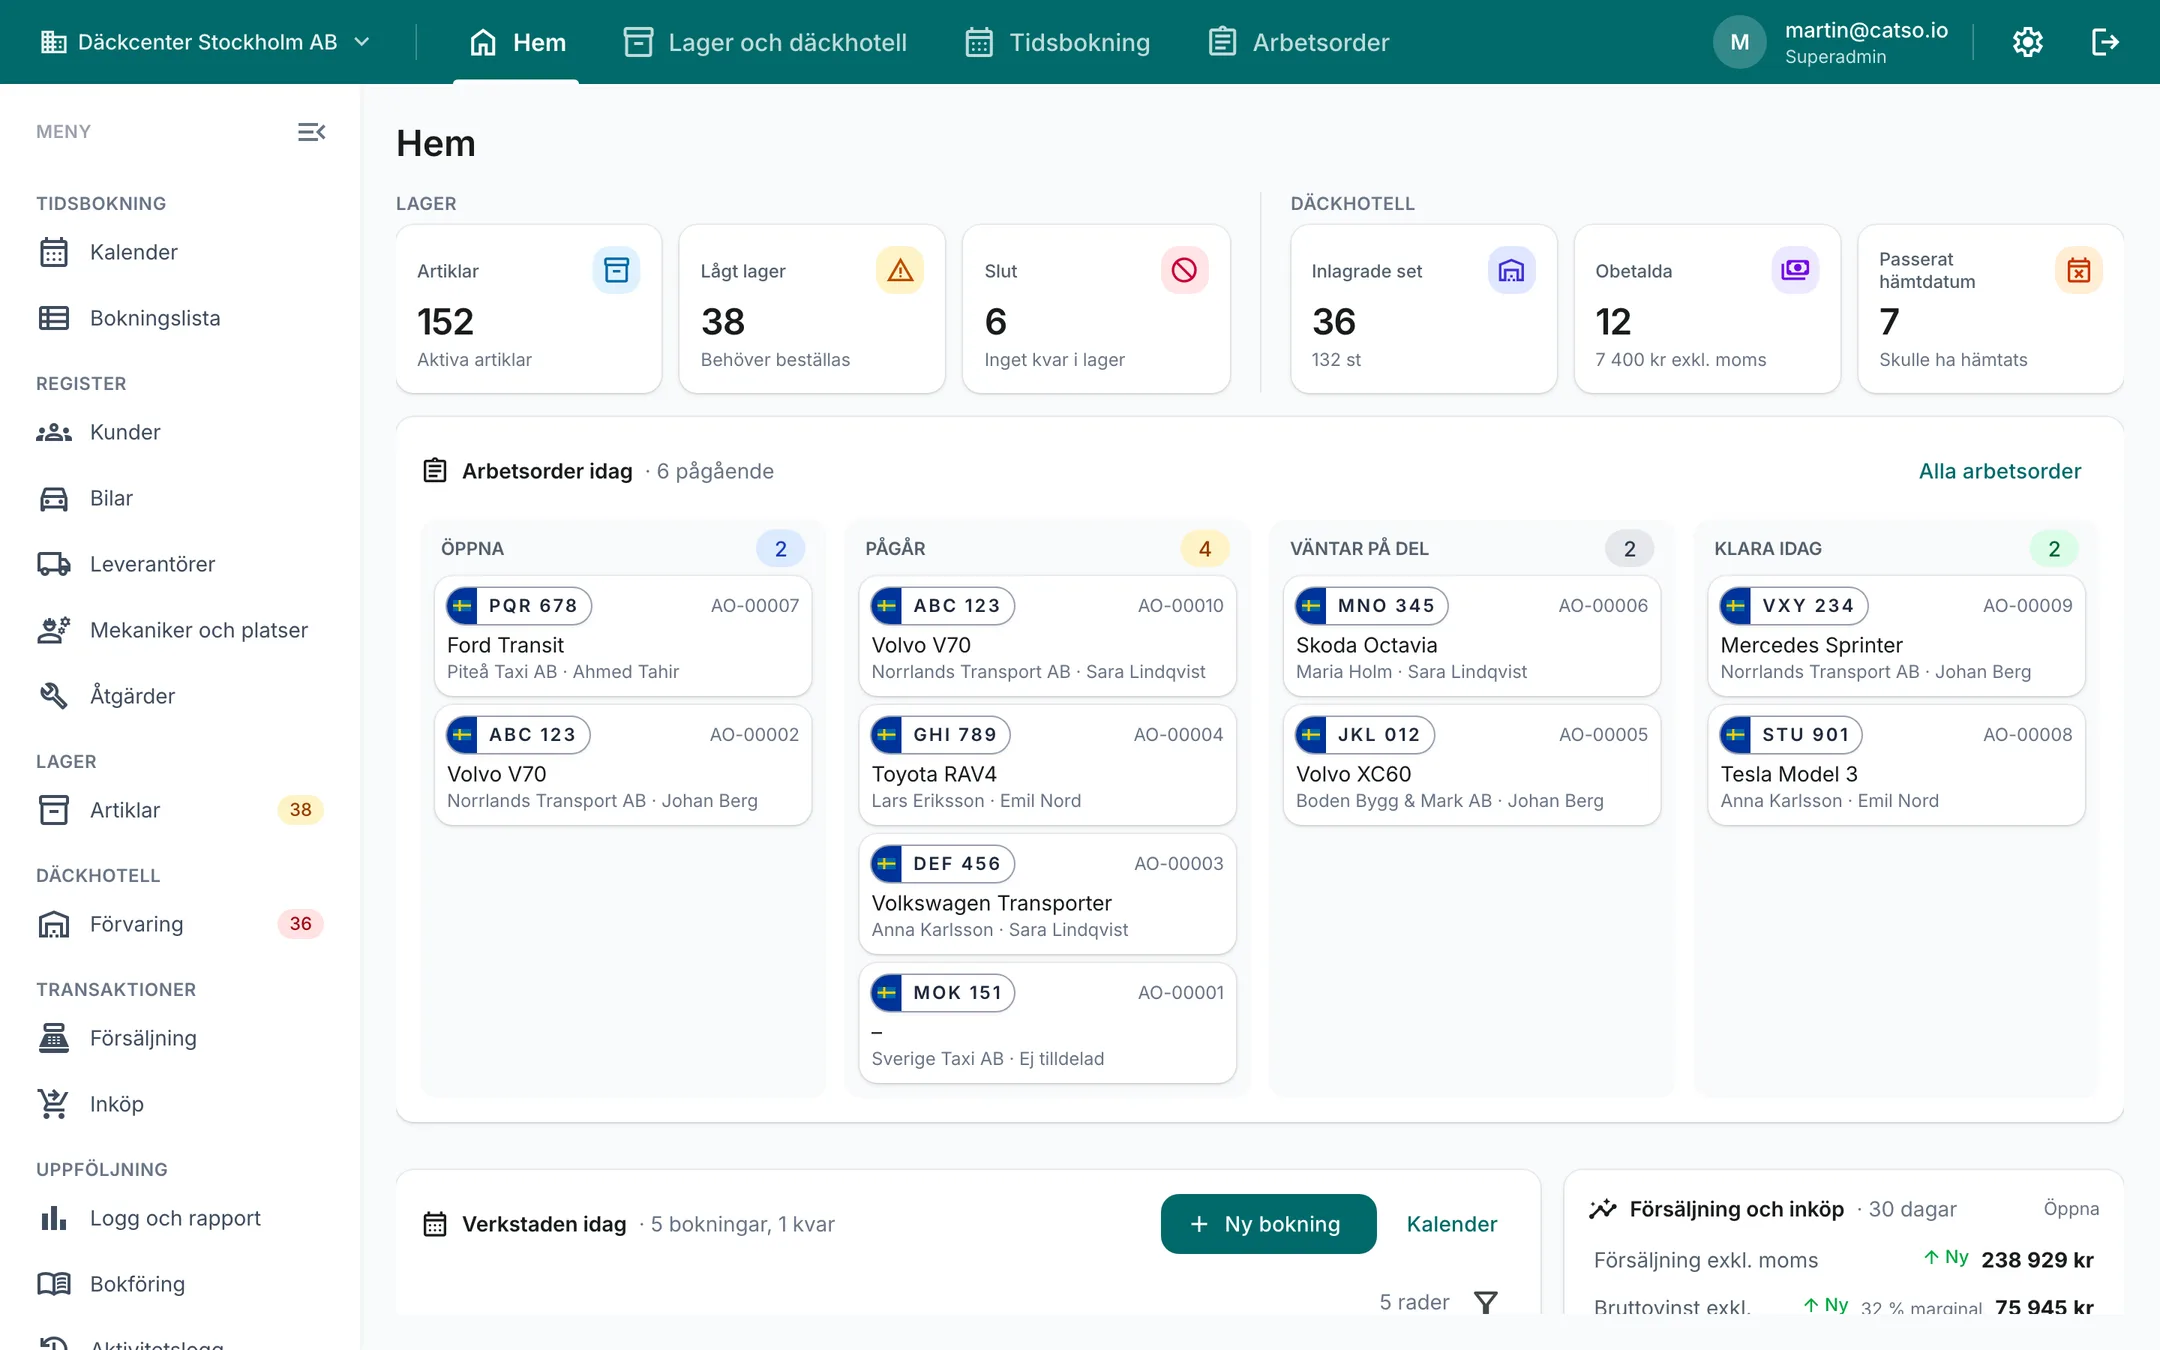
Task: Click the logout icon
Action: (x=2105, y=42)
